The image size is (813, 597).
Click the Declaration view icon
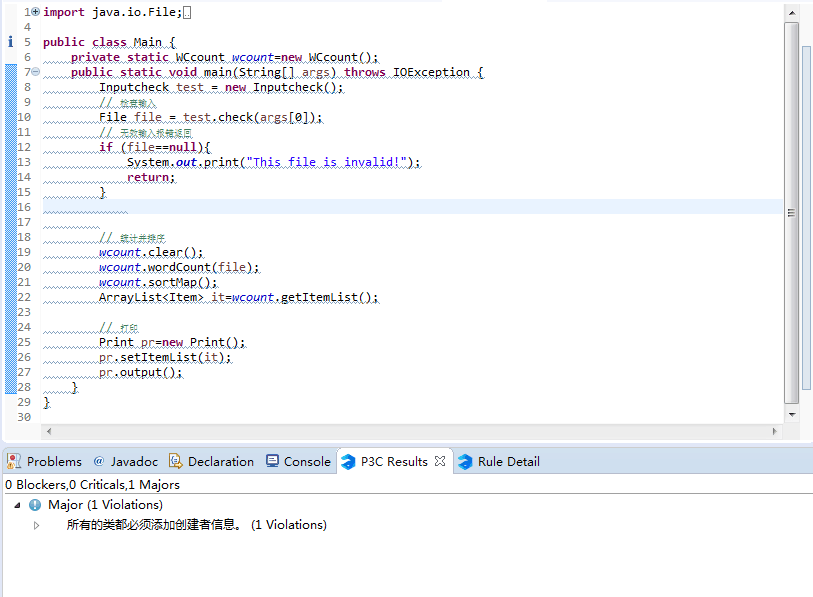tap(176, 461)
